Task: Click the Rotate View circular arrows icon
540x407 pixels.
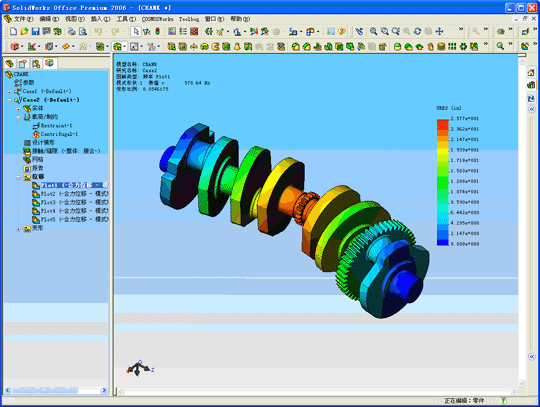Action: 417,32
